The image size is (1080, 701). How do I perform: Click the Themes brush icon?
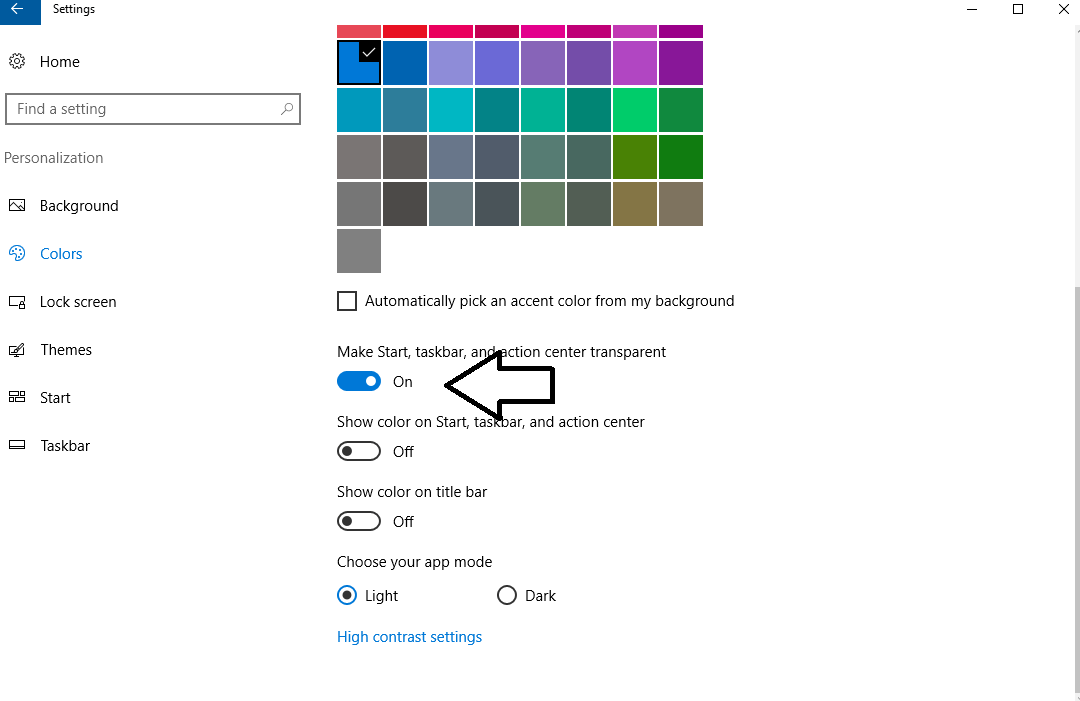(x=17, y=350)
